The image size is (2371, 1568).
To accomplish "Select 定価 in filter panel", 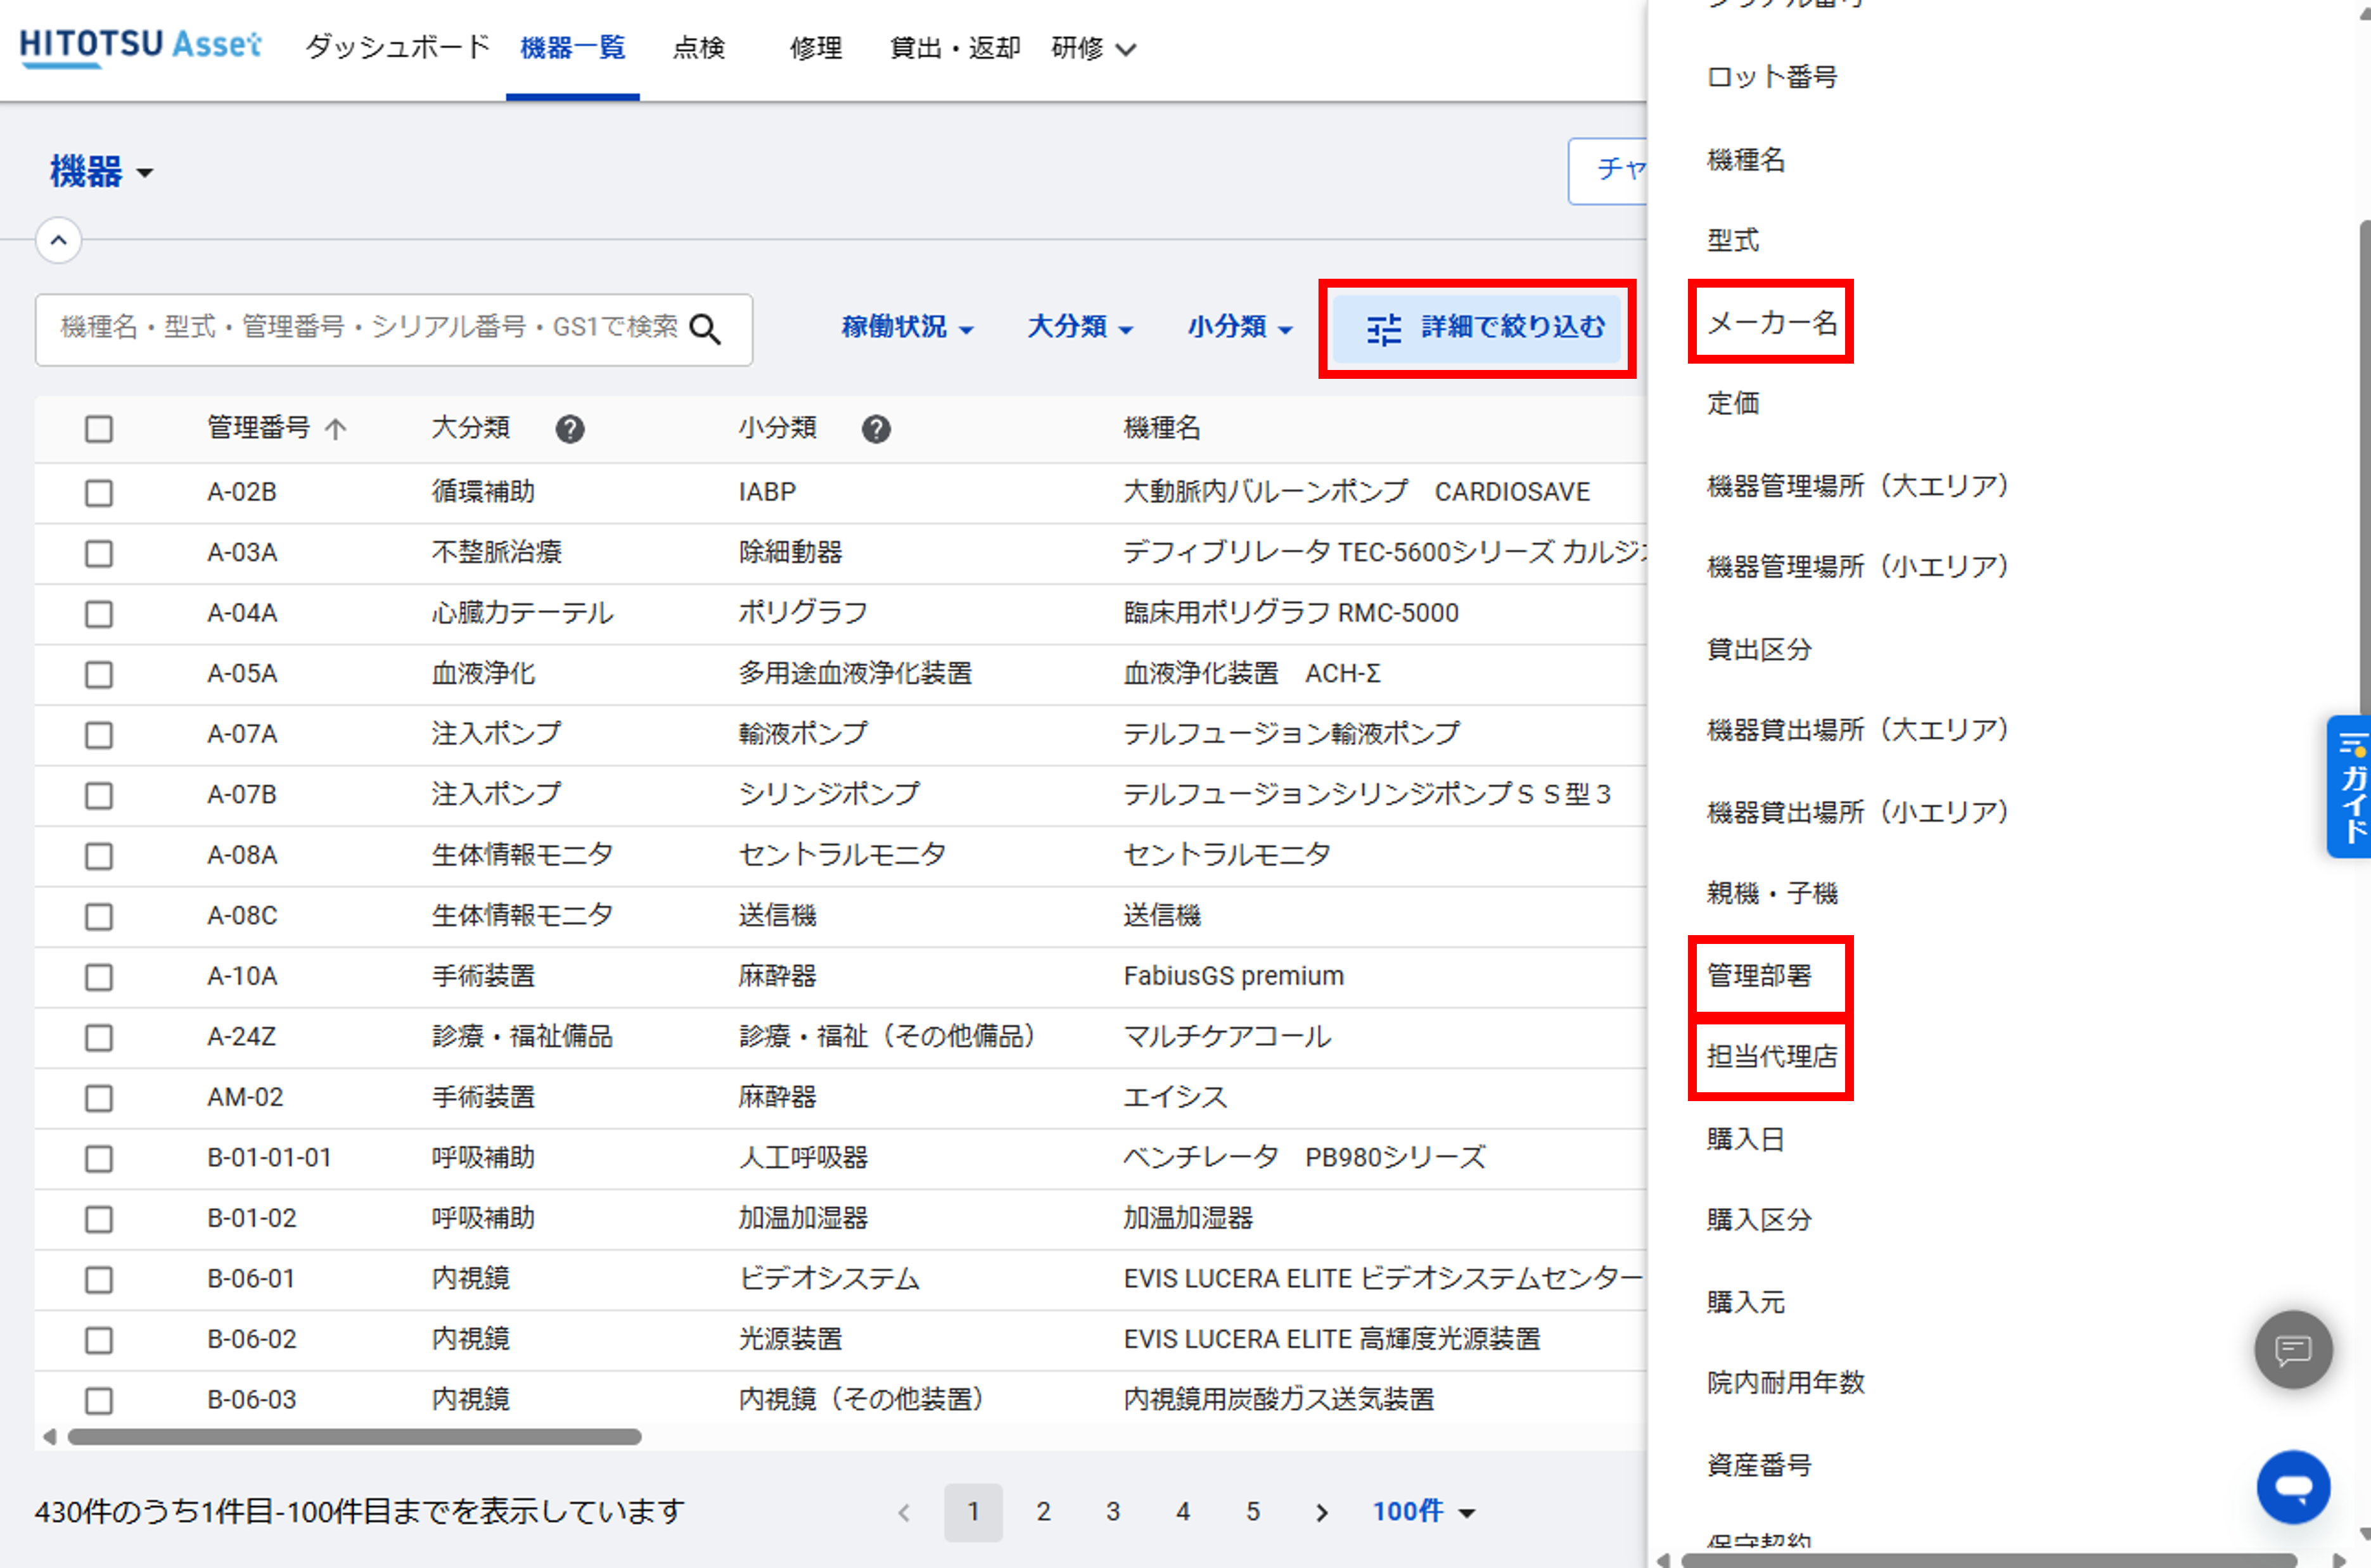I will click(x=1732, y=403).
